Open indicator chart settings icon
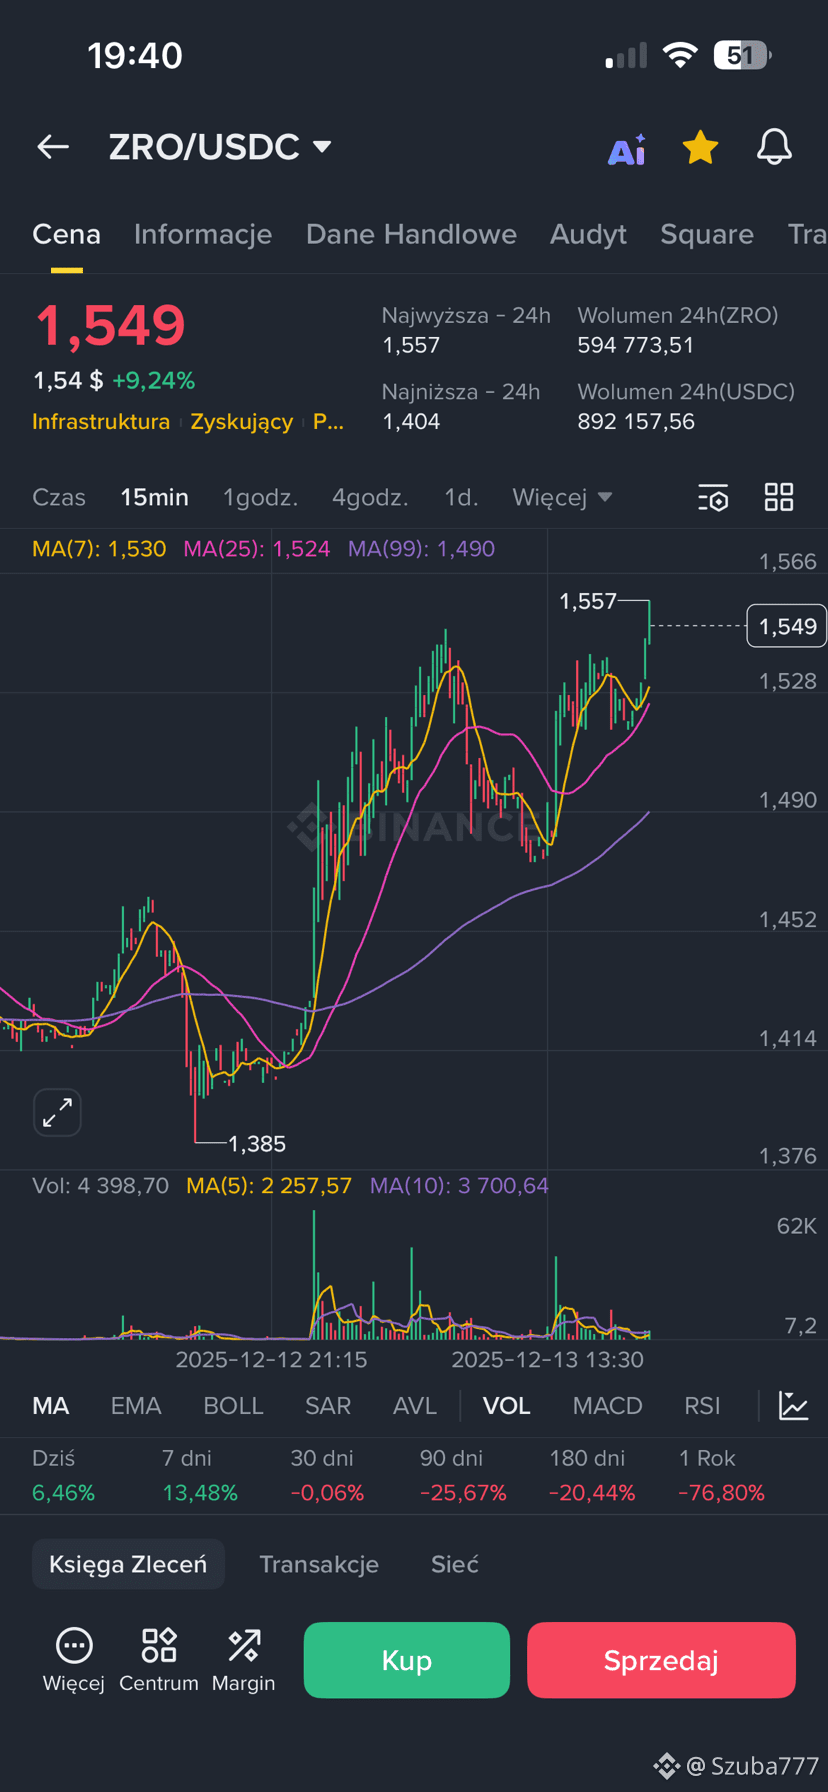The image size is (828, 1792). tap(794, 1405)
